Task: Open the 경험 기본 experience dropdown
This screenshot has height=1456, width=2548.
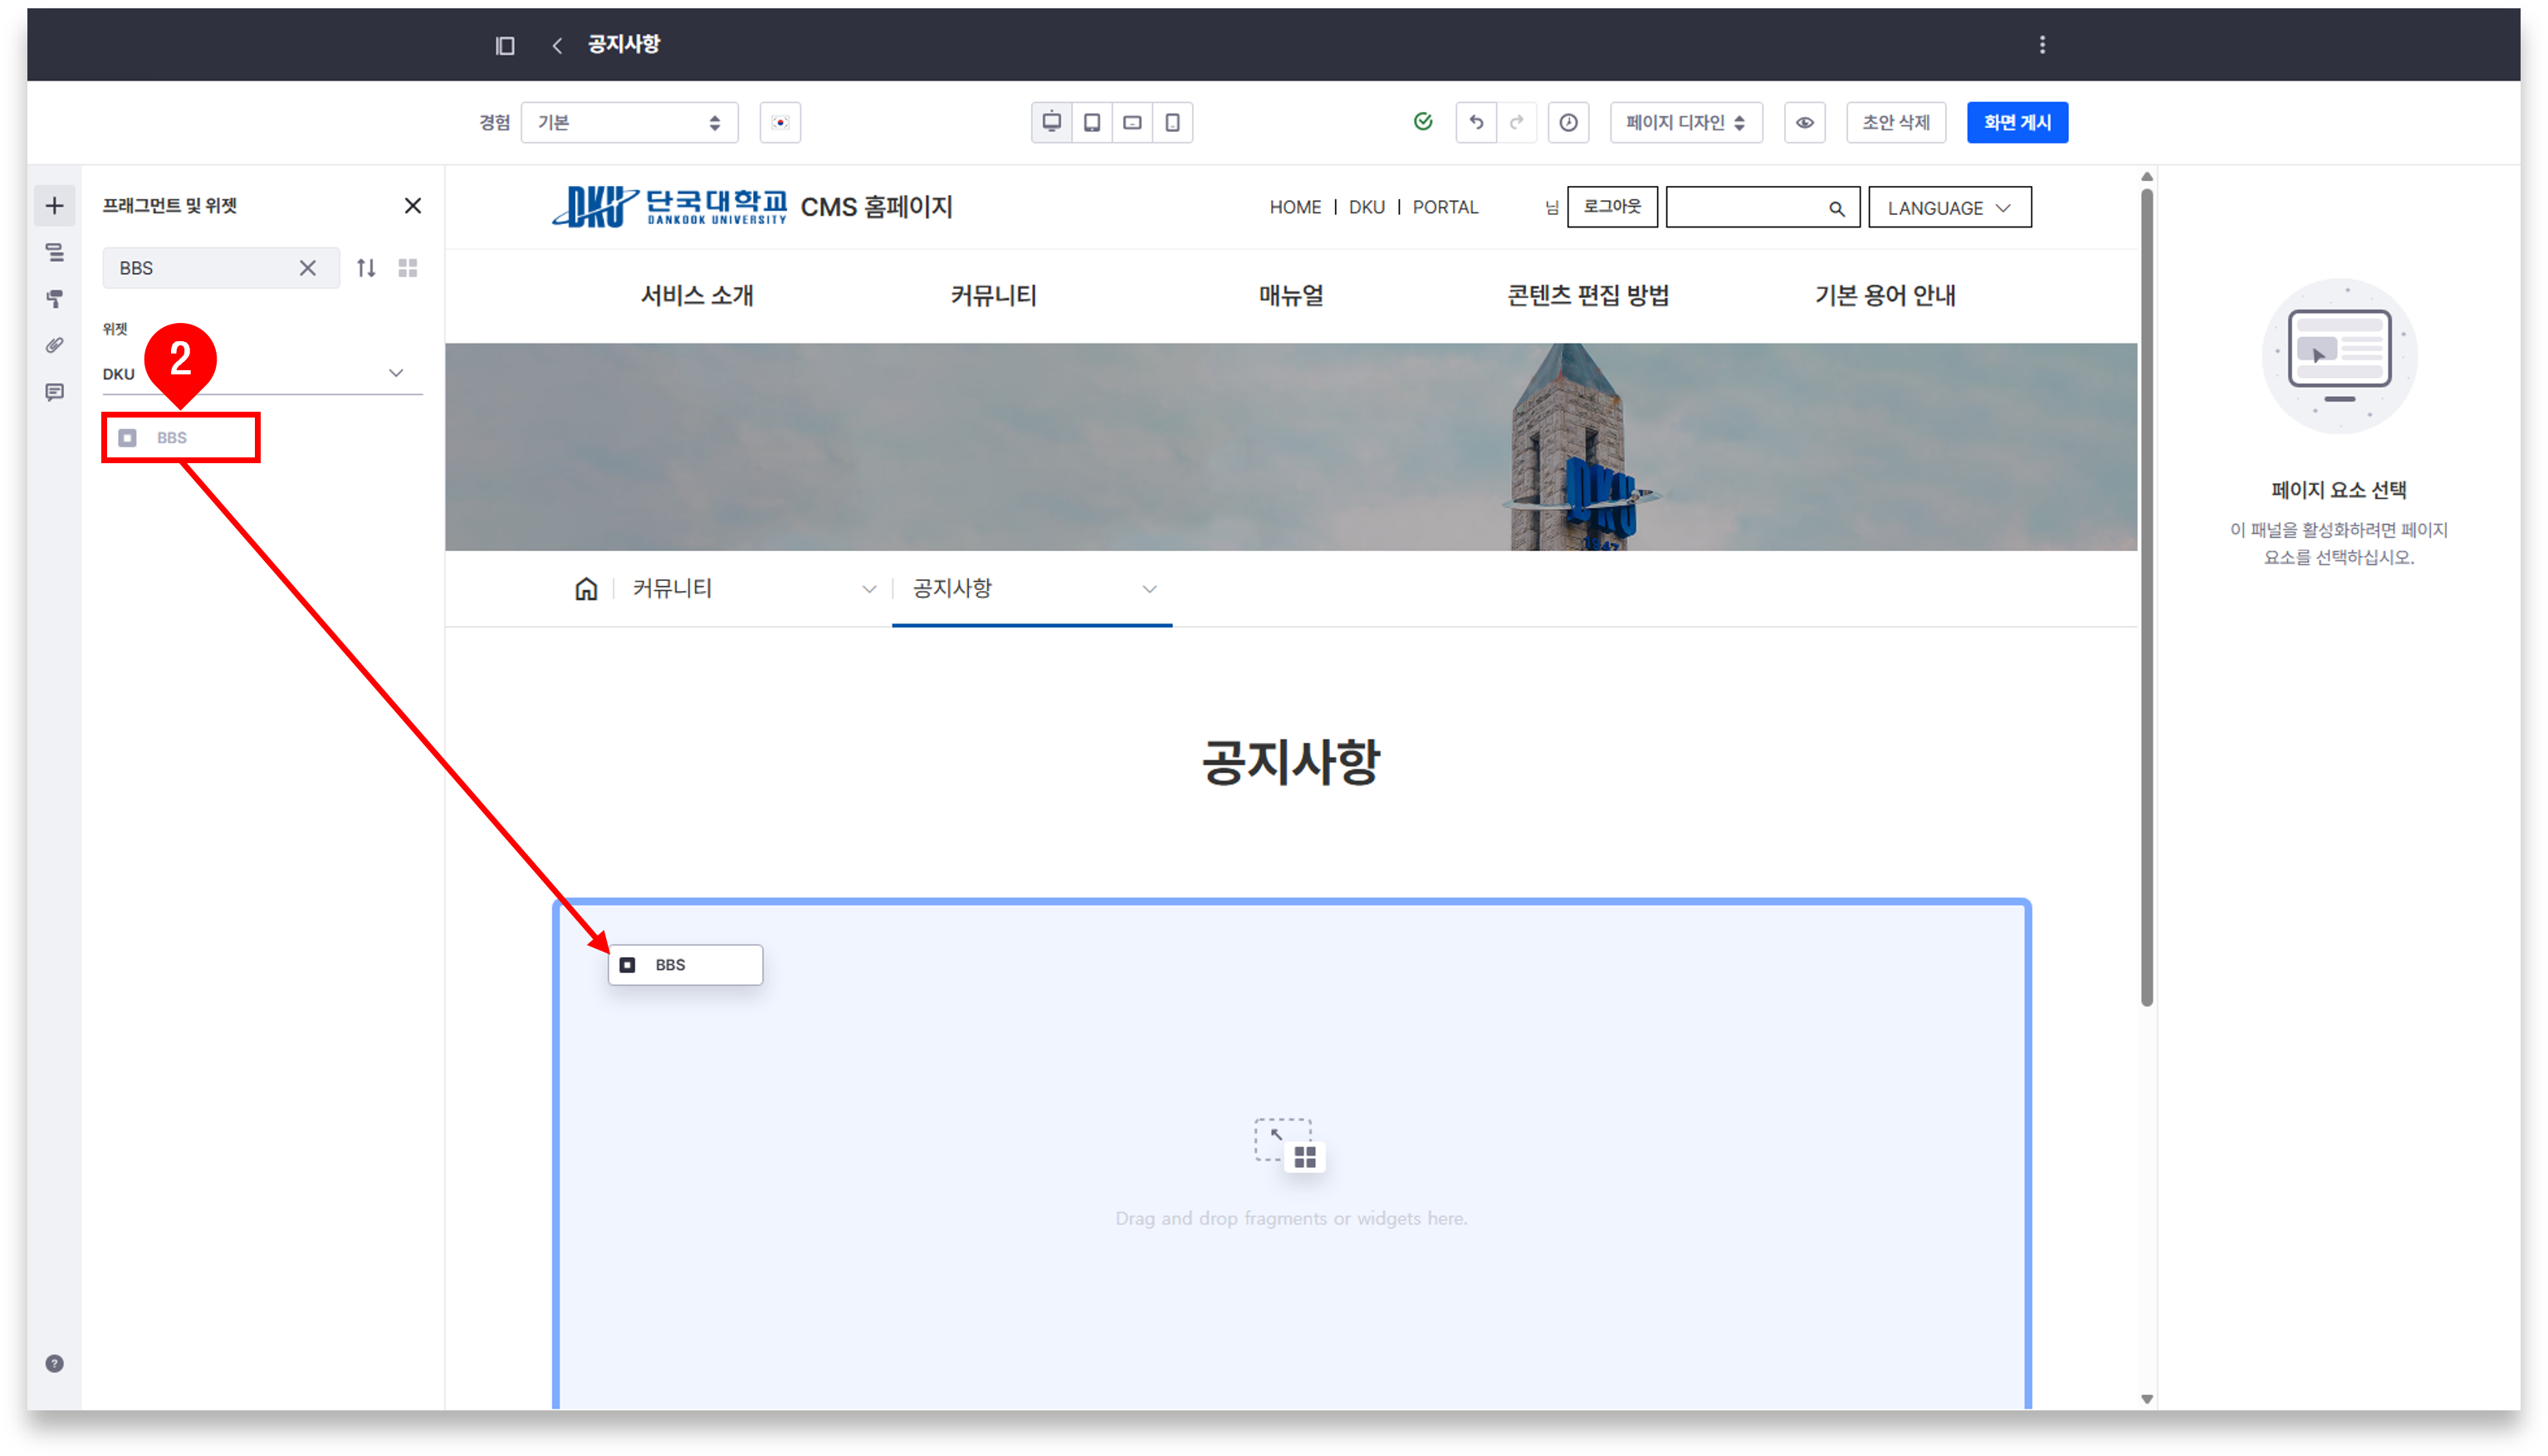Action: (x=629, y=122)
